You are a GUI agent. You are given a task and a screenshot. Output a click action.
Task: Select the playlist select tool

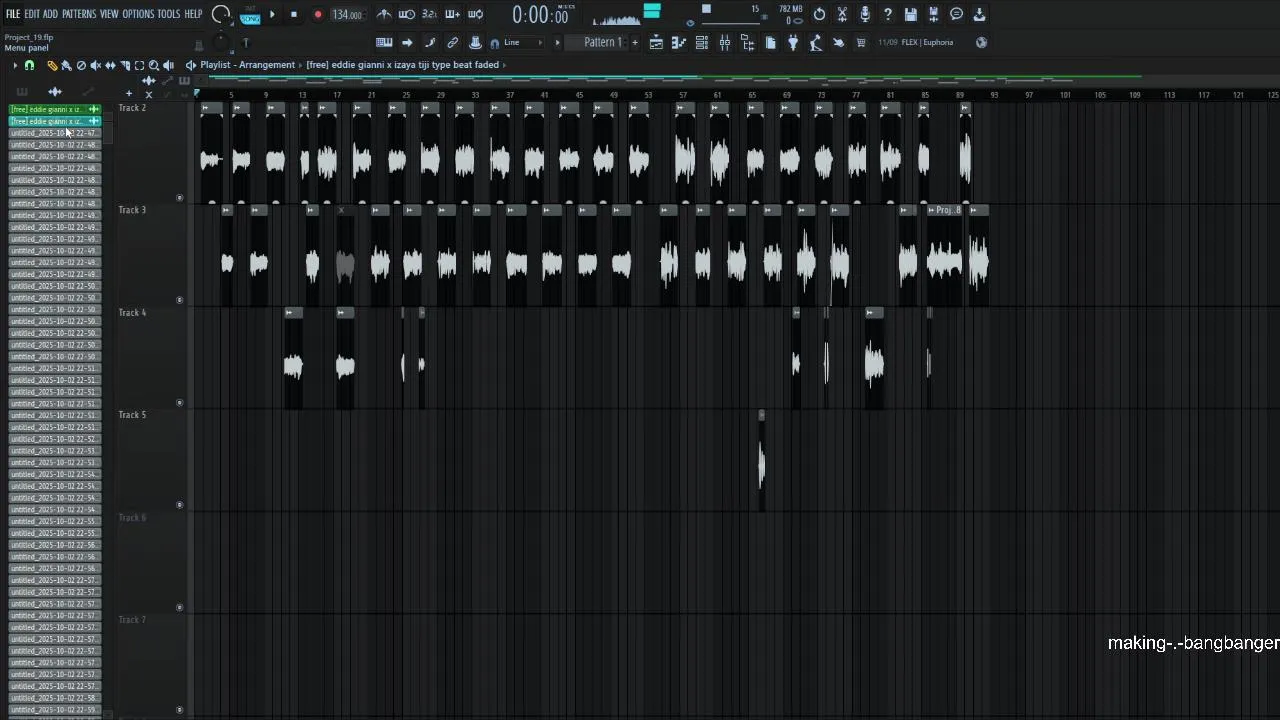tap(139, 65)
